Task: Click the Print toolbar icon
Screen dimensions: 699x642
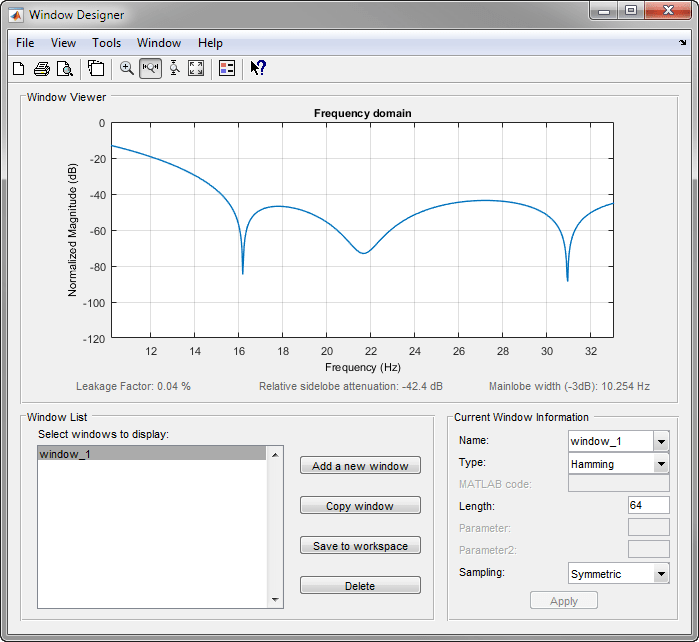Action: 42,69
